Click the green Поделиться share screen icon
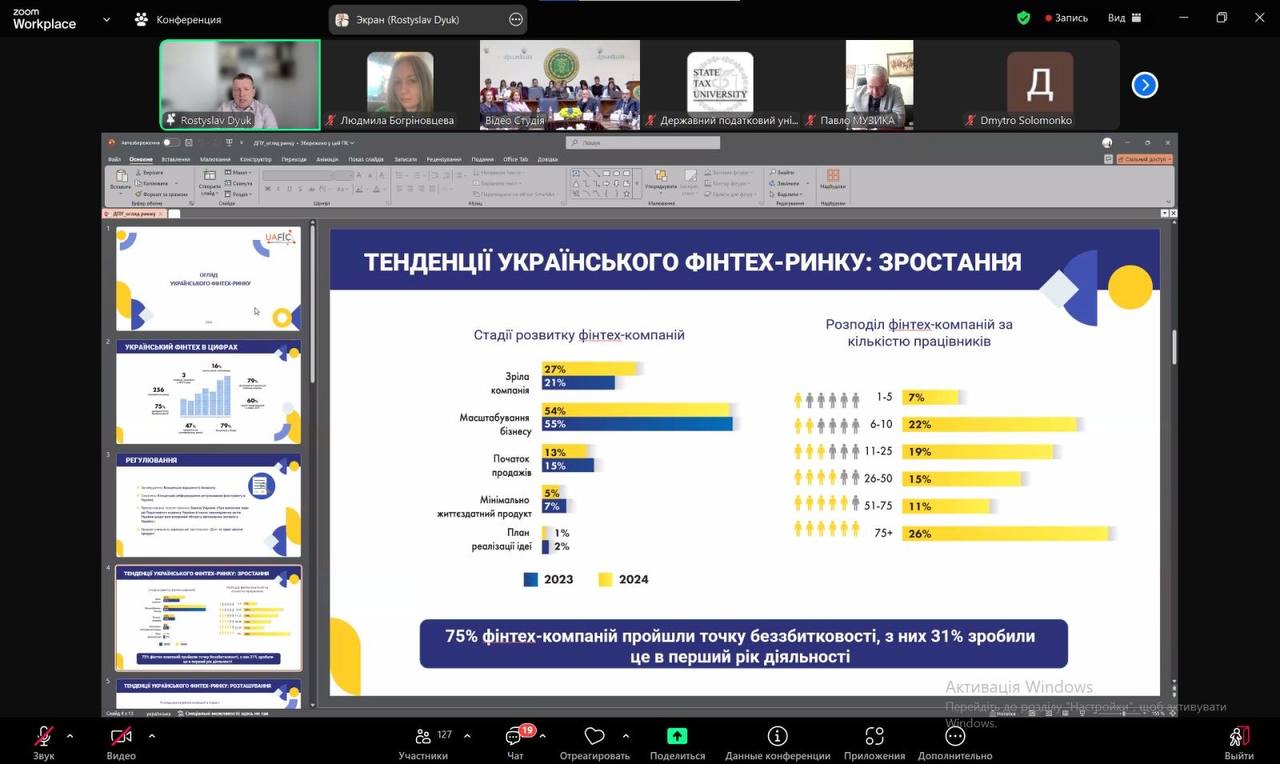 [677, 737]
